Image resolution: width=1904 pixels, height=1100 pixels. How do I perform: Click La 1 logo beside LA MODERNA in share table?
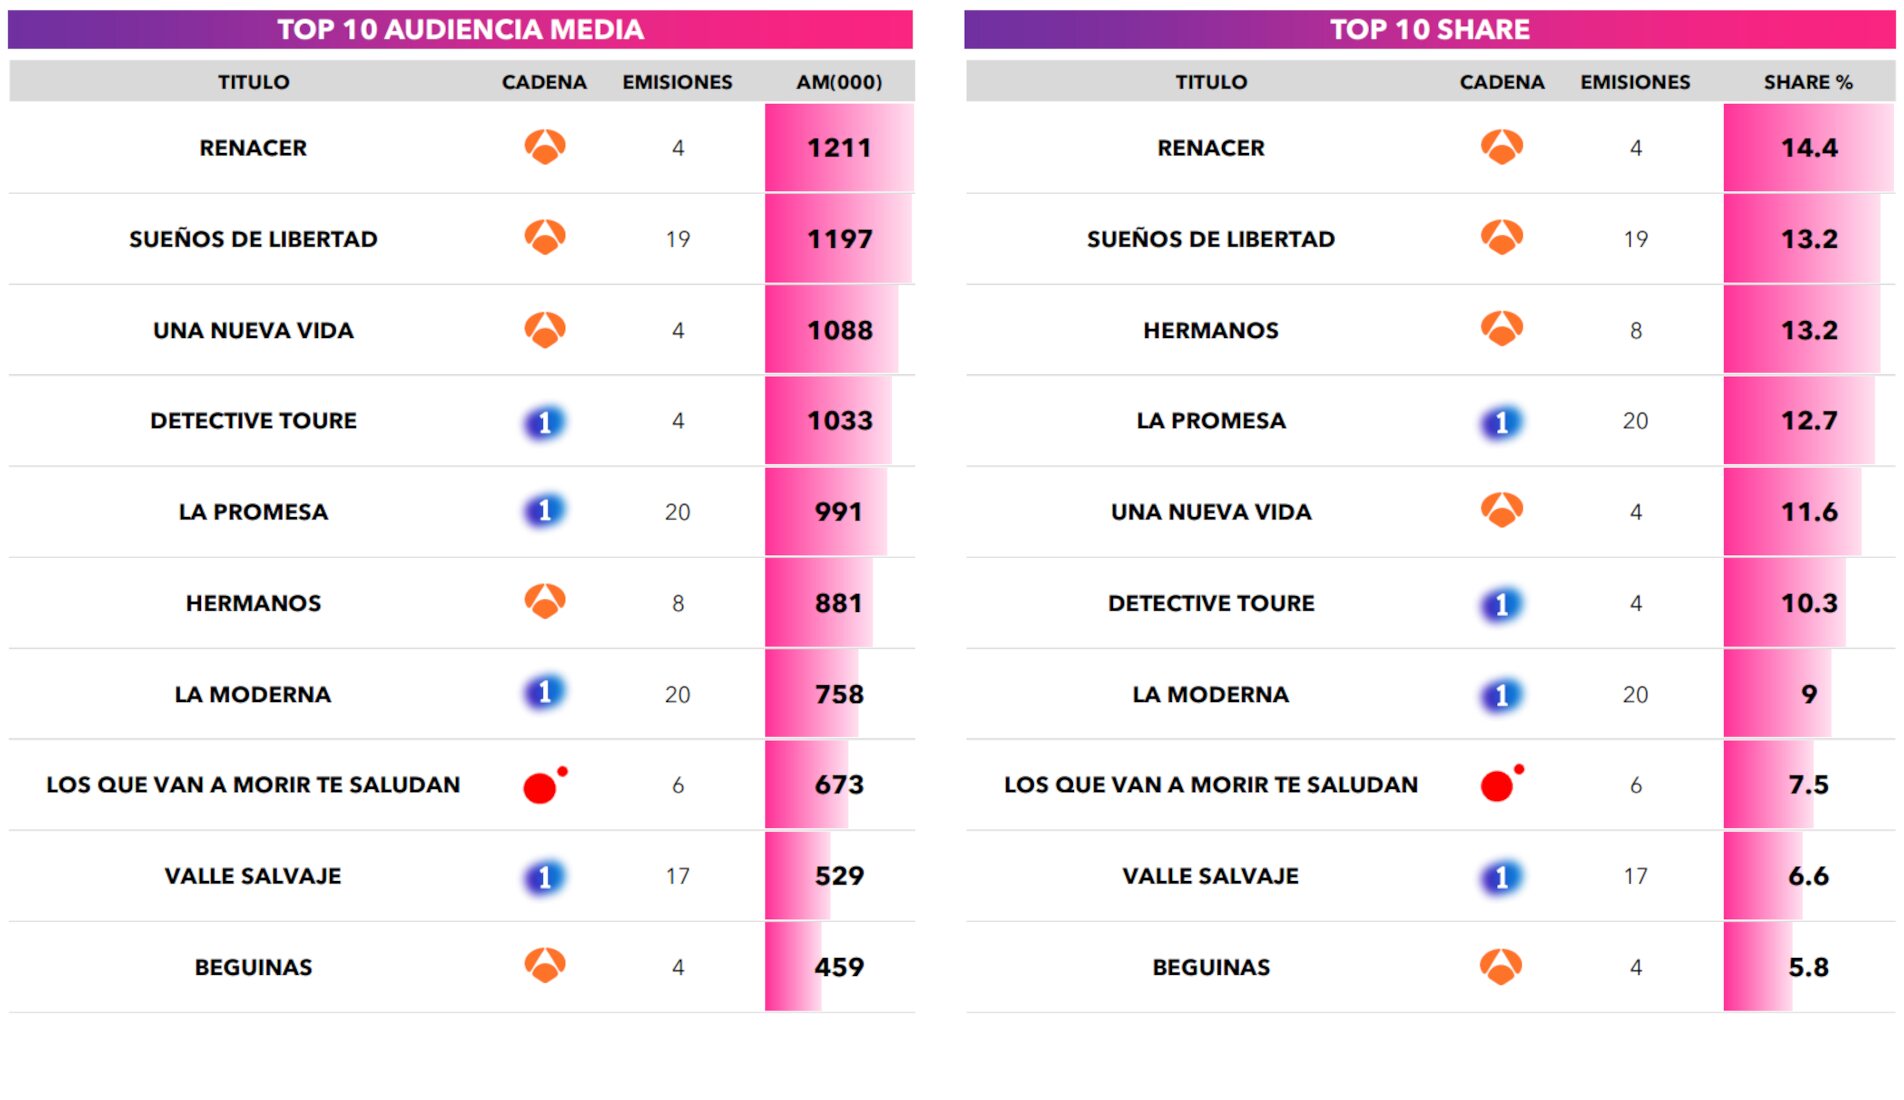[1502, 695]
